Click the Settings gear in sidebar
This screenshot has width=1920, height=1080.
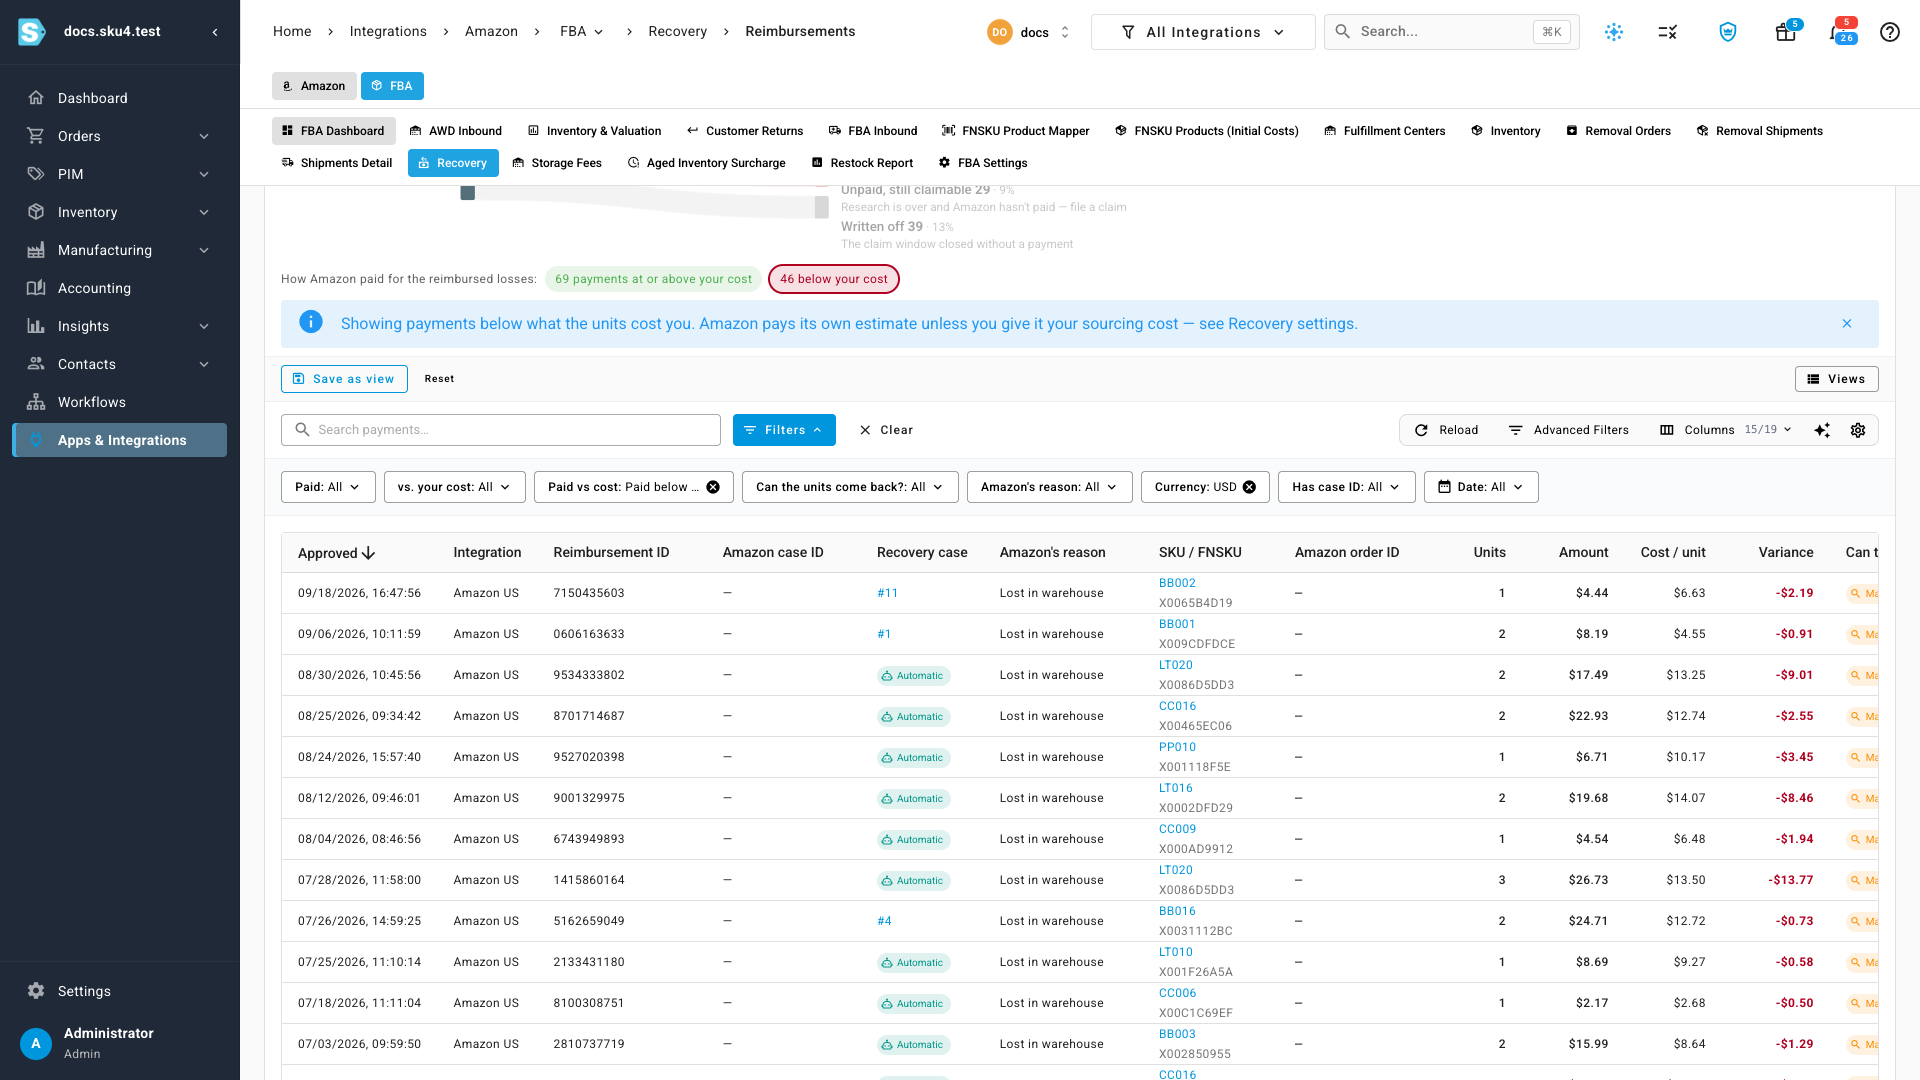coord(36,991)
